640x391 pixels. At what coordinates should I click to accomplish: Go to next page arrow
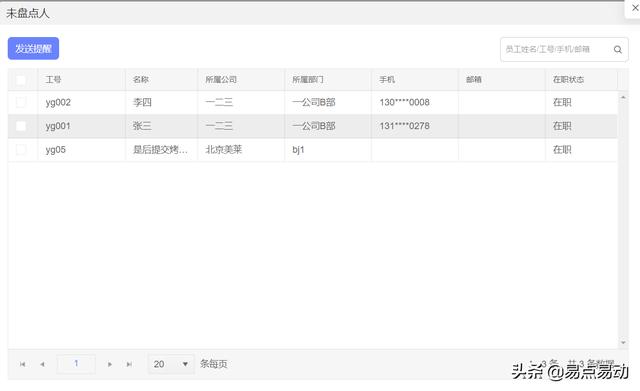(109, 364)
